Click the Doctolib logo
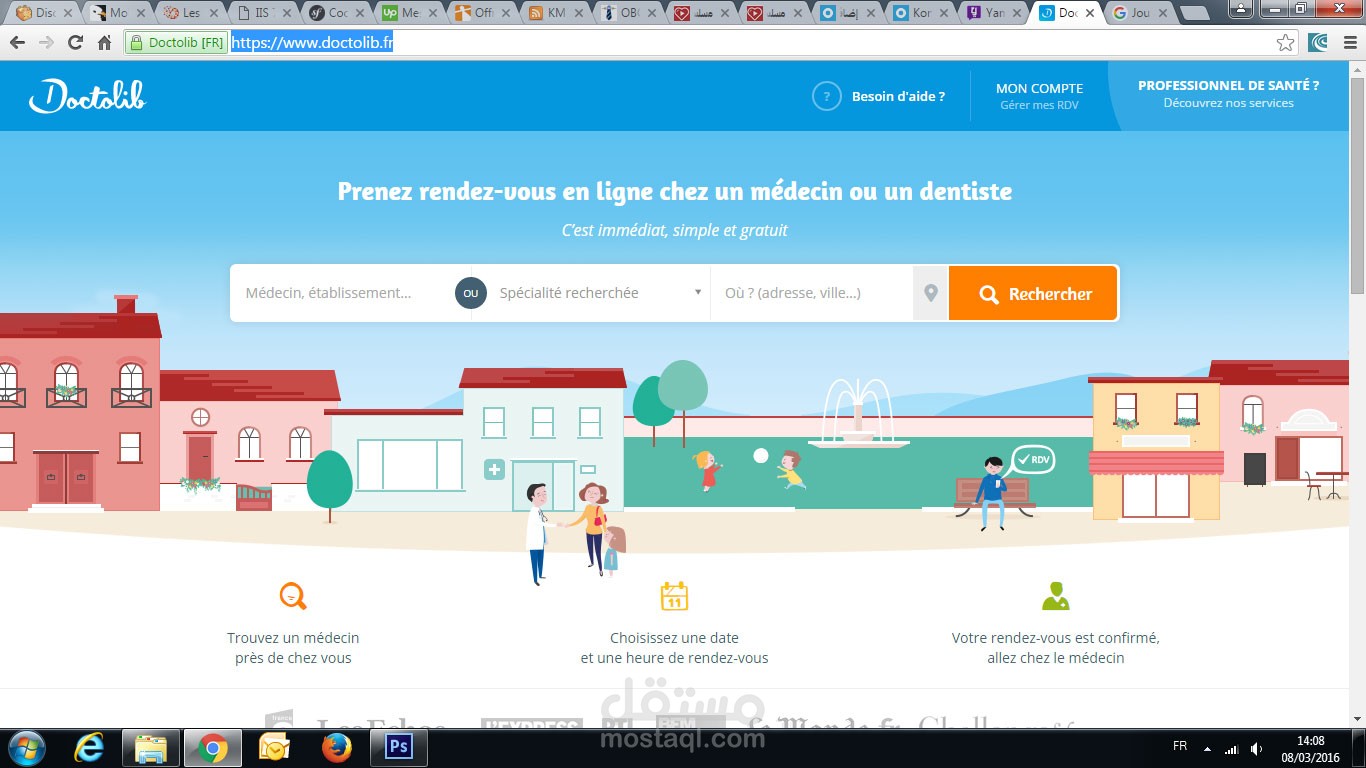Image resolution: width=1366 pixels, height=768 pixels. click(88, 96)
